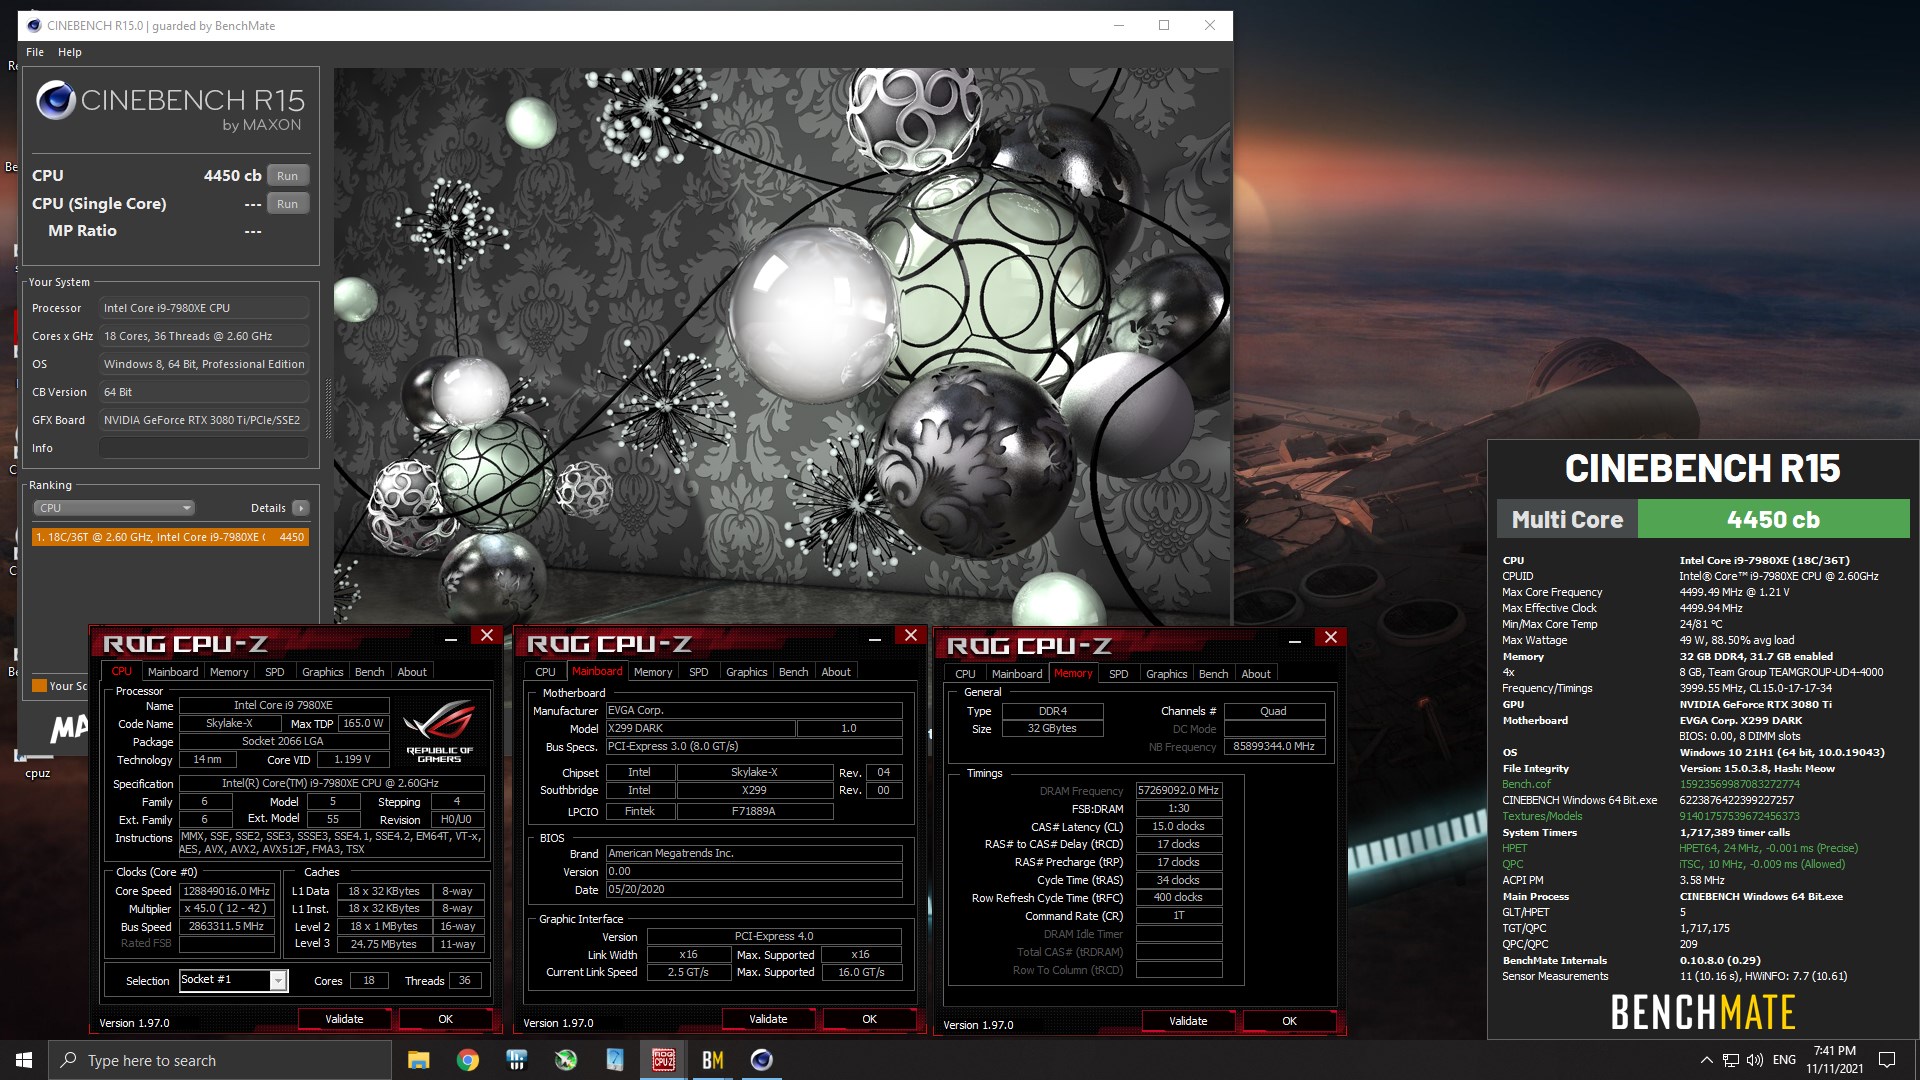Switch to Memory tab in first CPU-Z window
This screenshot has width=1920, height=1080.
pyautogui.click(x=229, y=672)
